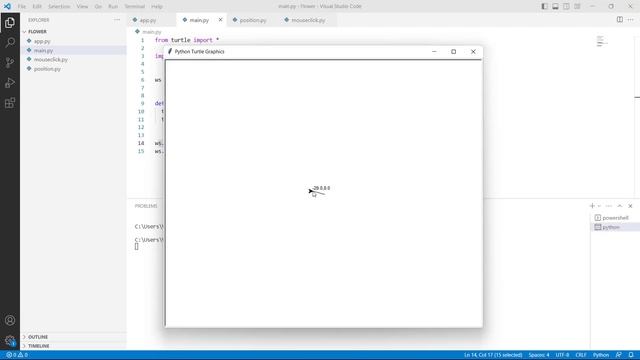
Task: Click the turtle cursor in Turtle Graphics canvas
Action: click(311, 191)
